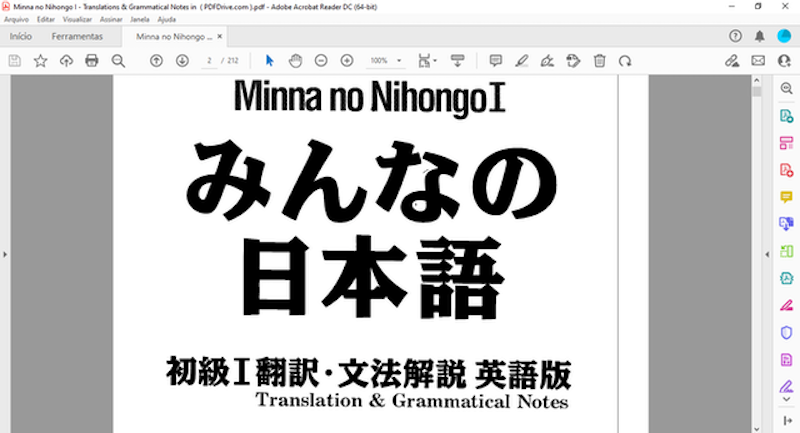The height and width of the screenshot is (433, 800).
Task: Send file by email envelope icon
Action: point(758,61)
